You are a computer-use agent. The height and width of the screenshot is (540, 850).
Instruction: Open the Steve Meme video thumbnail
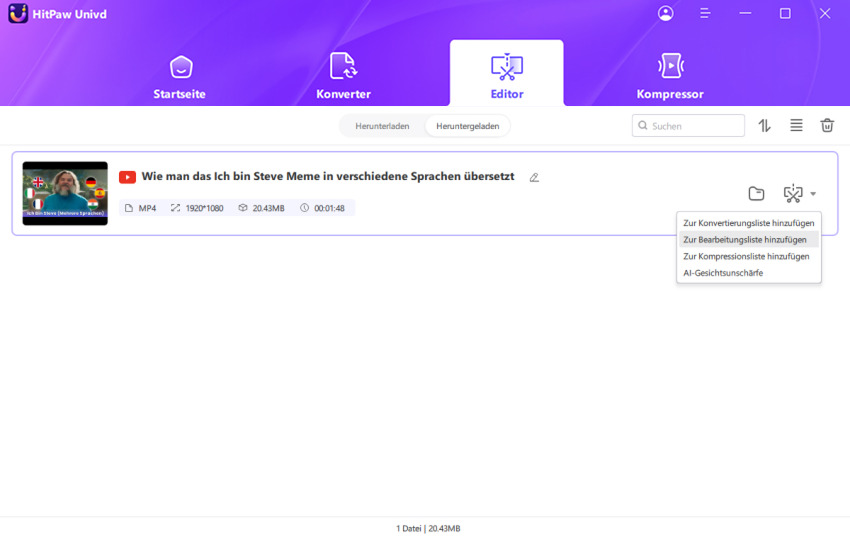(65, 193)
